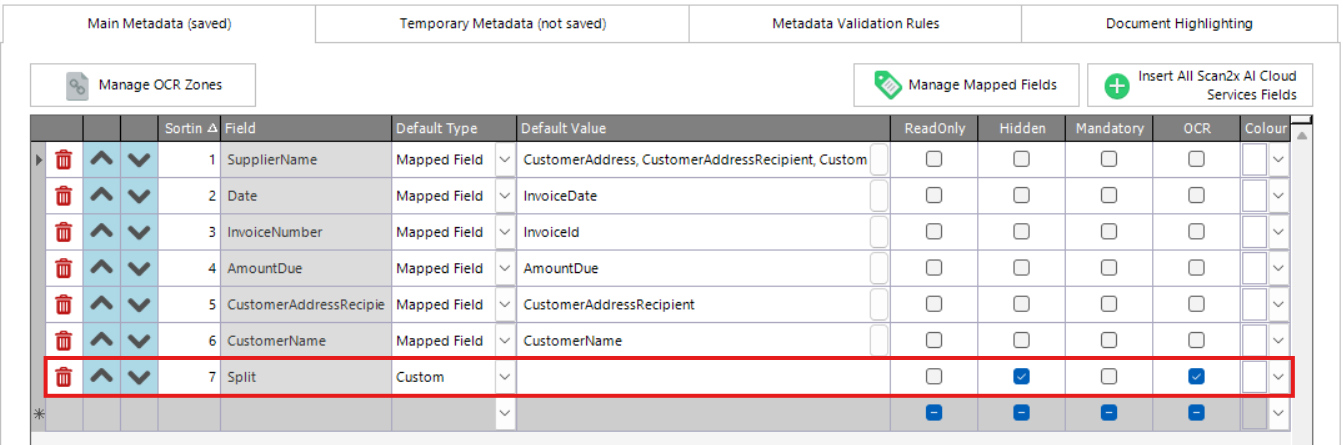Uncheck the Hidden checkbox for Split
Screen dimensions: 1343x445
(1021, 377)
